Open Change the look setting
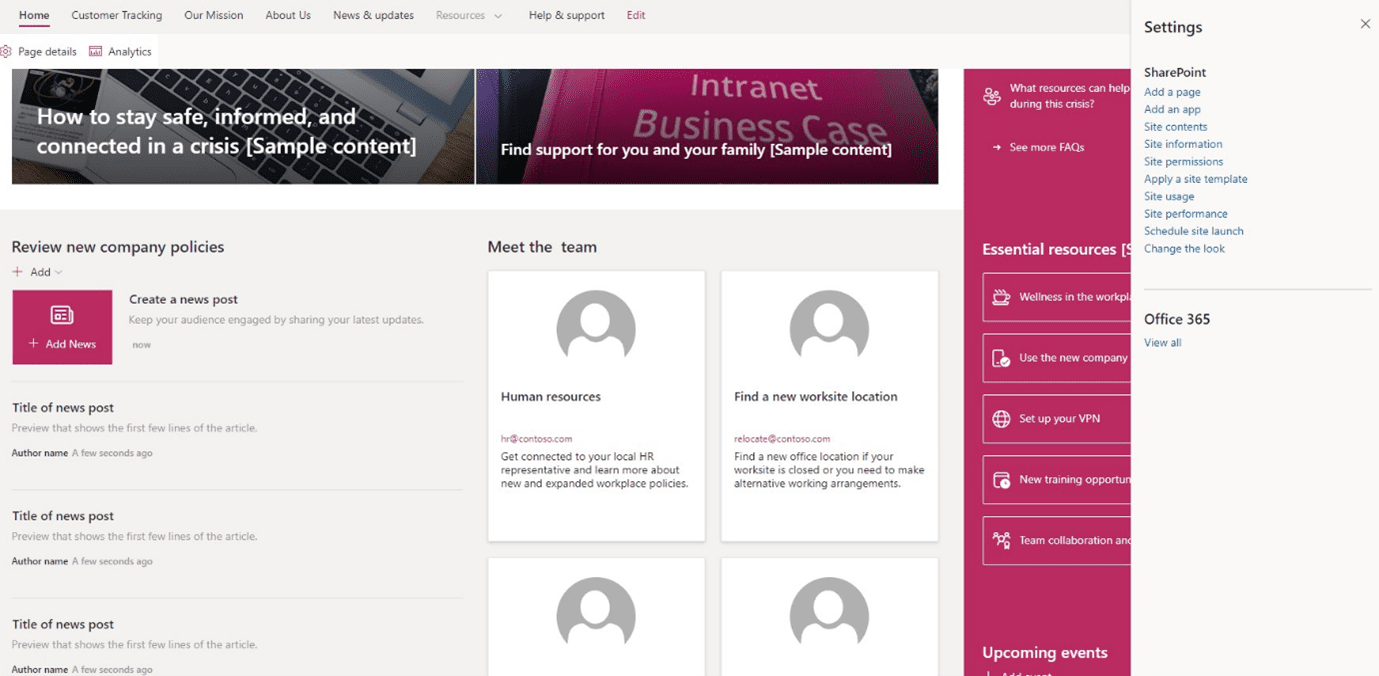1379x676 pixels. (x=1184, y=249)
